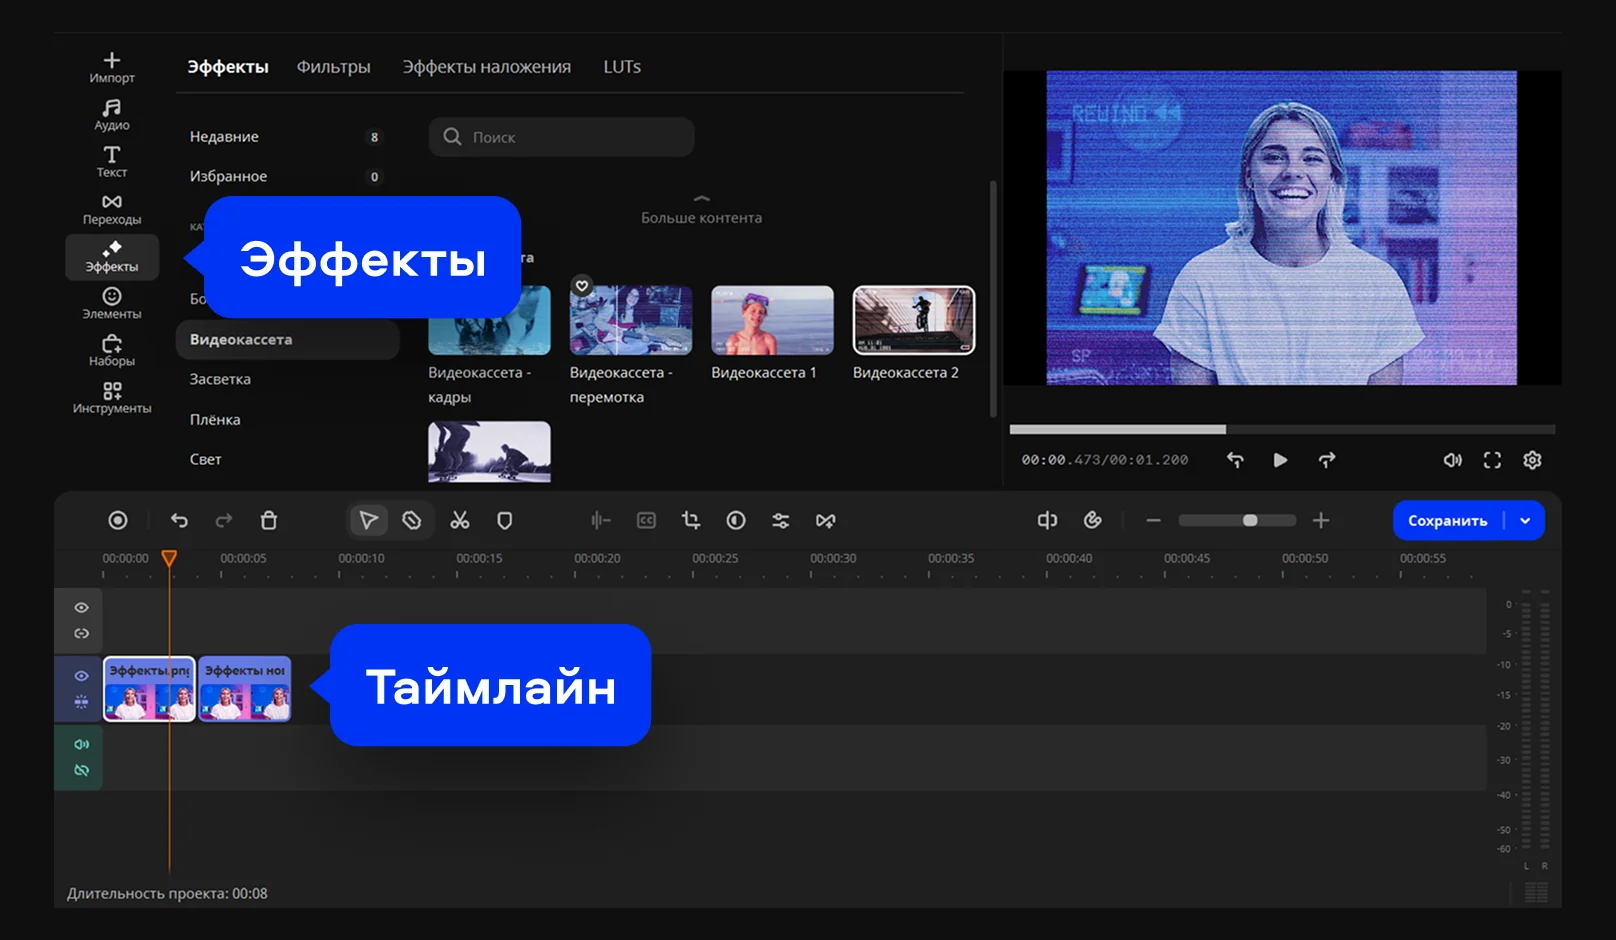Screen dimensions: 1616x940
Task: Expand the Save button dropdown arrow
Action: 1525,520
